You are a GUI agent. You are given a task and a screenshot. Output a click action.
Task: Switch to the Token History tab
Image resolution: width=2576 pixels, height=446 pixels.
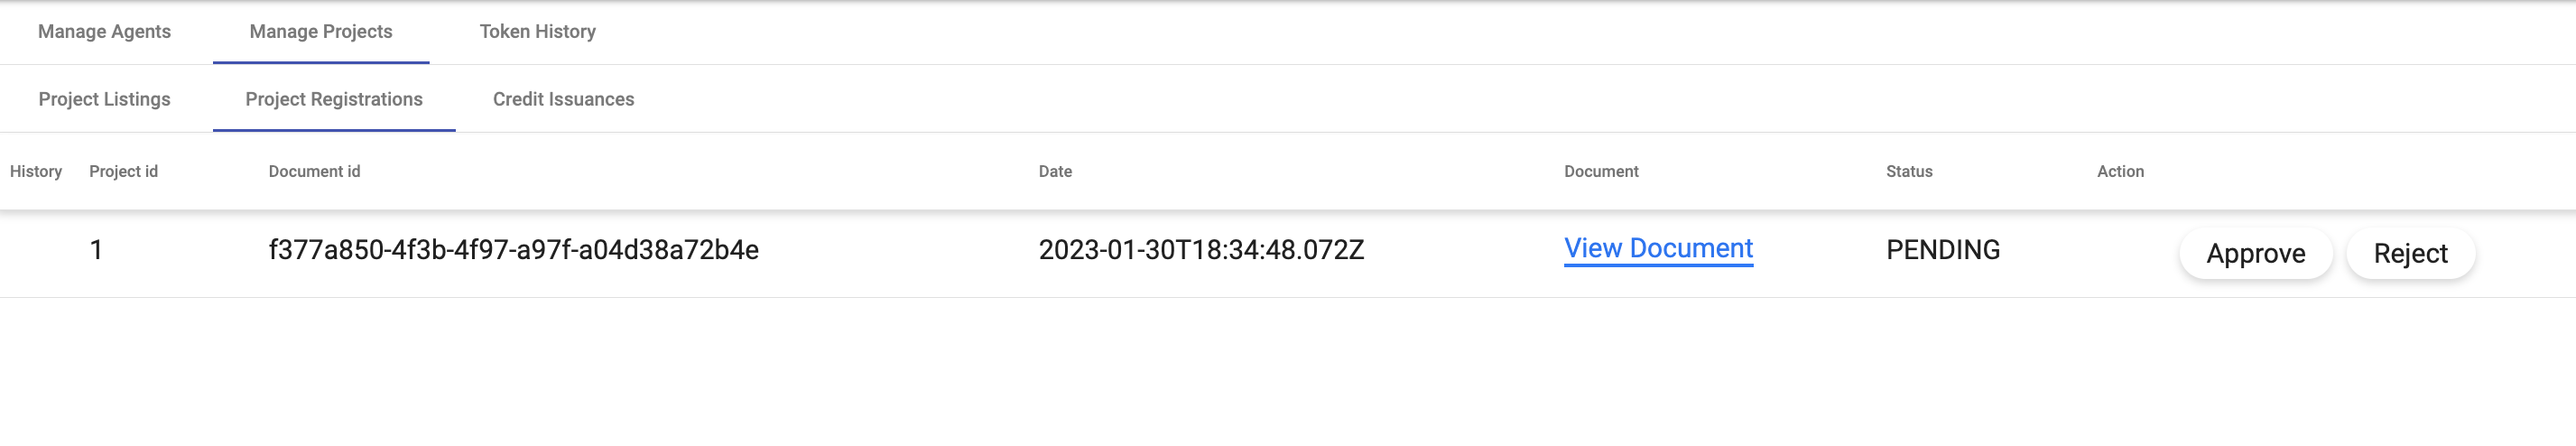[537, 32]
